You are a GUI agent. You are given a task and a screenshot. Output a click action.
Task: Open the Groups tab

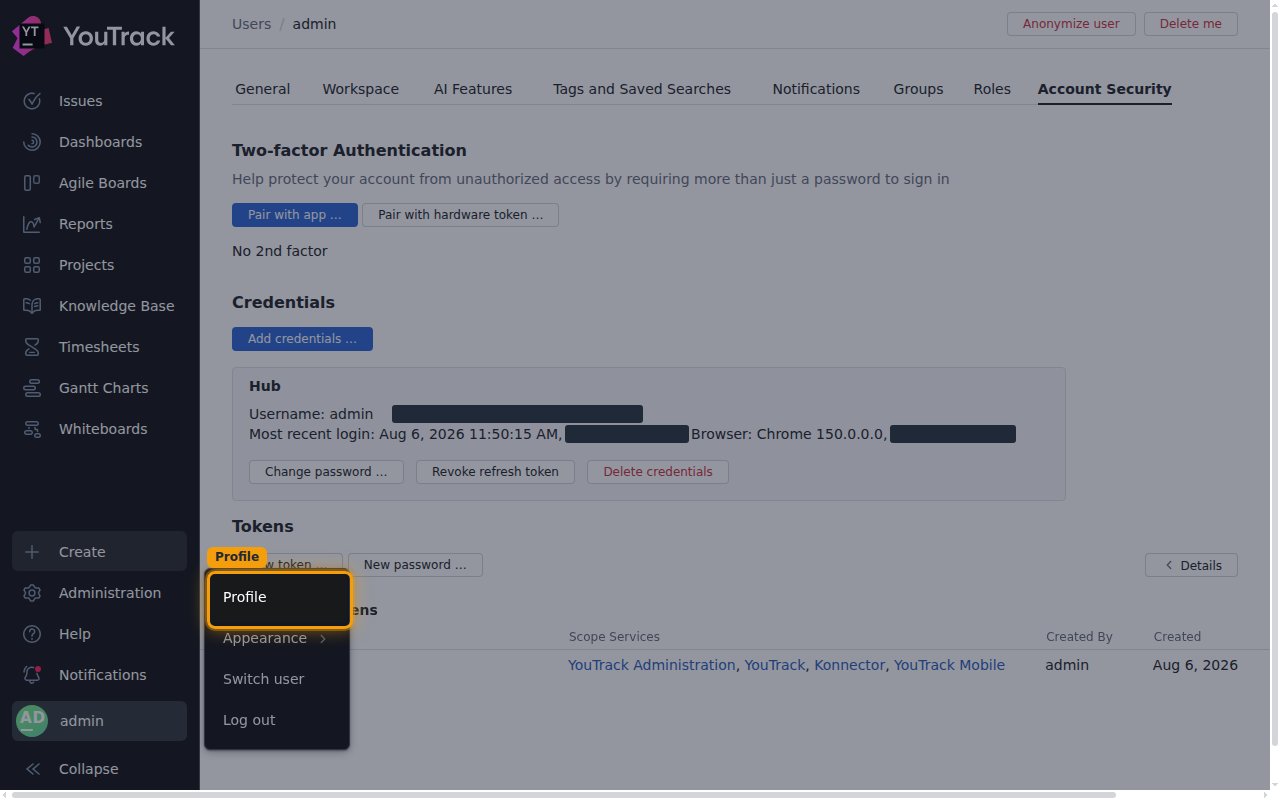918,89
